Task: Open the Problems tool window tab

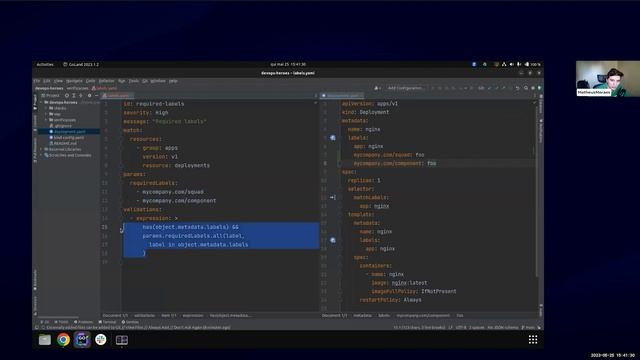Action: 83,322
